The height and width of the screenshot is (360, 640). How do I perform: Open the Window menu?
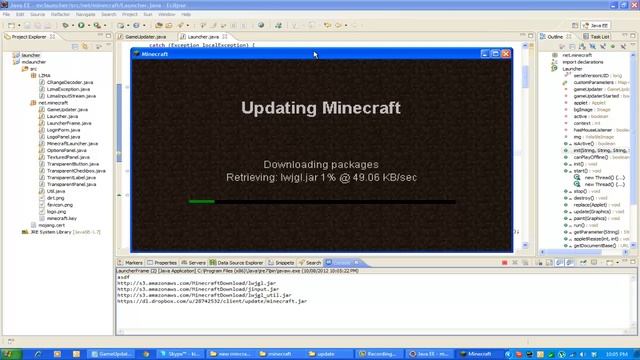[167, 14]
